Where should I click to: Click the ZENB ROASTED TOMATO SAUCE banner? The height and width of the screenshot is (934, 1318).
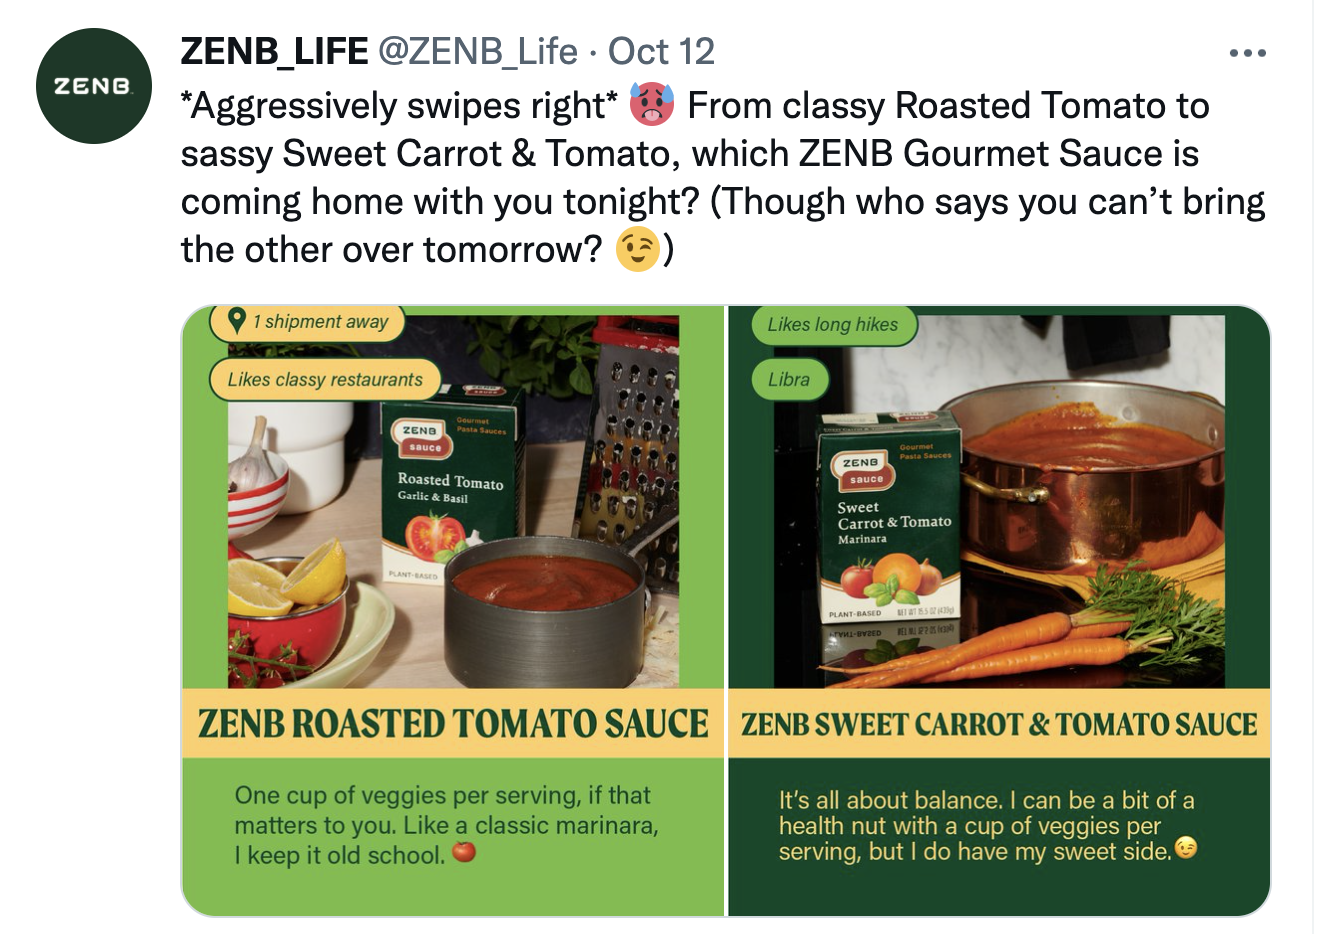453,723
